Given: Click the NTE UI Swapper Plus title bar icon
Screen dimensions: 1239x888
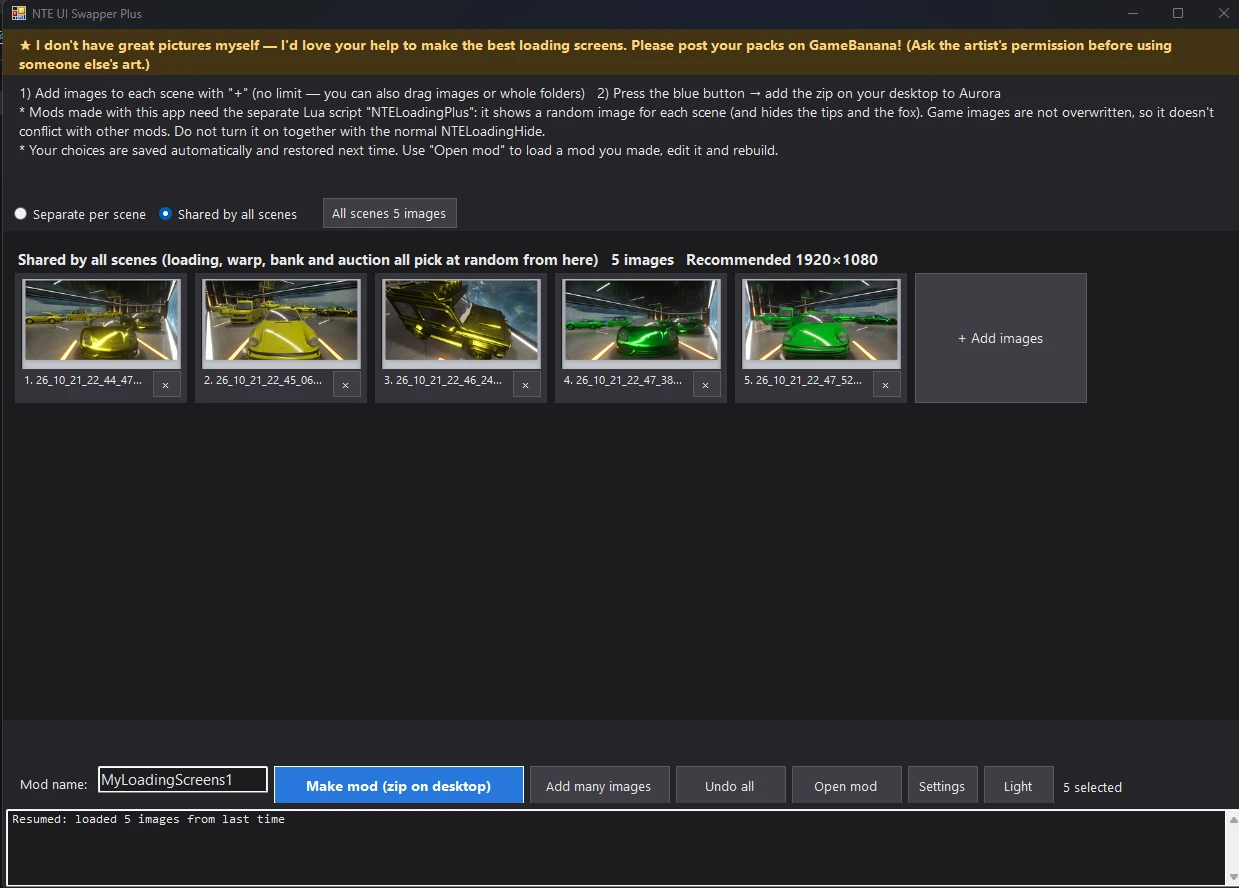Looking at the screenshot, I should [x=18, y=13].
